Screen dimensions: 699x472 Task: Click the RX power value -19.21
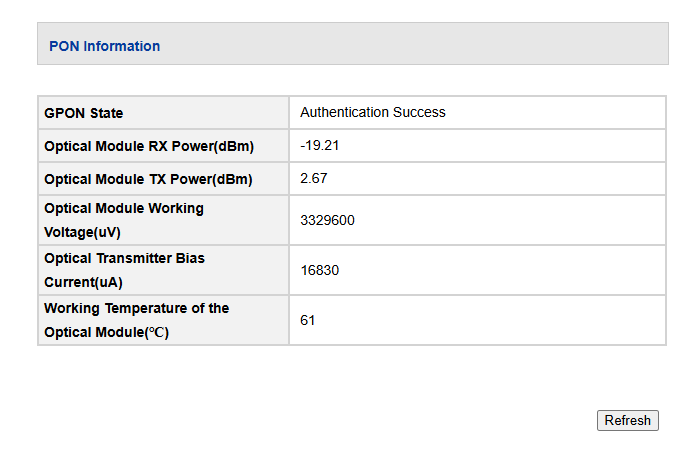pyautogui.click(x=320, y=145)
